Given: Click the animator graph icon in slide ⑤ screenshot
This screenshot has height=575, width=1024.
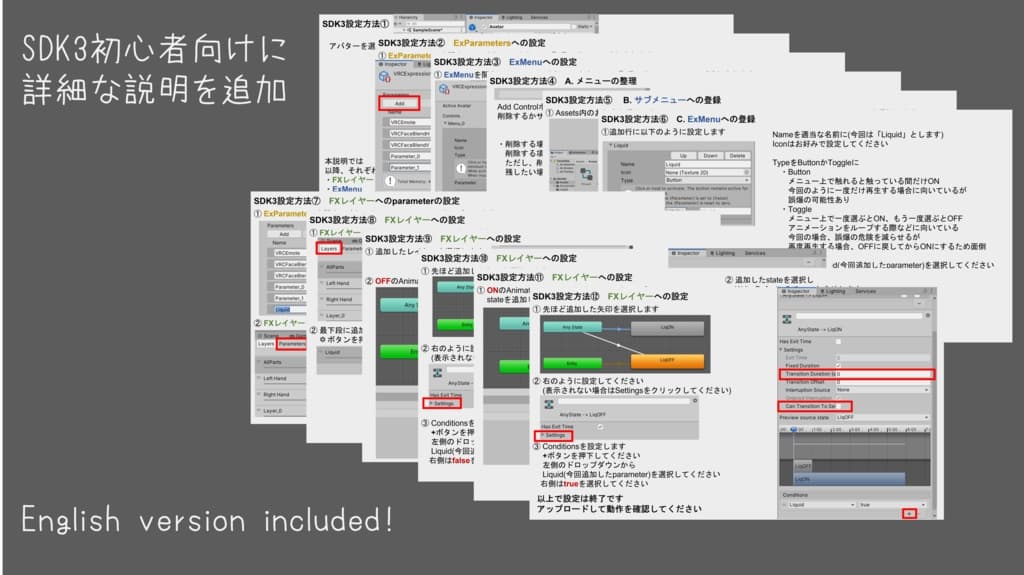Looking at the screenshot, I should point(586,174).
